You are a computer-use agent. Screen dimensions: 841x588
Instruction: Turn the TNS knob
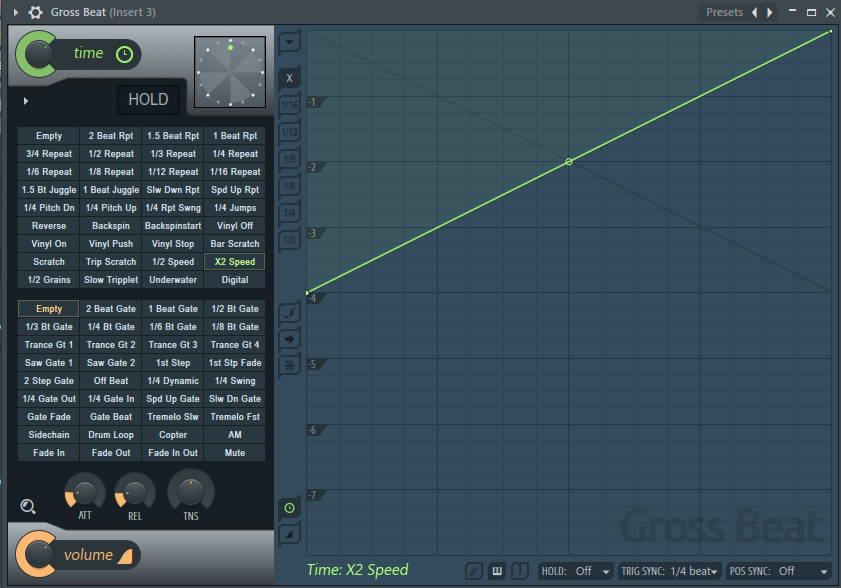tap(191, 490)
